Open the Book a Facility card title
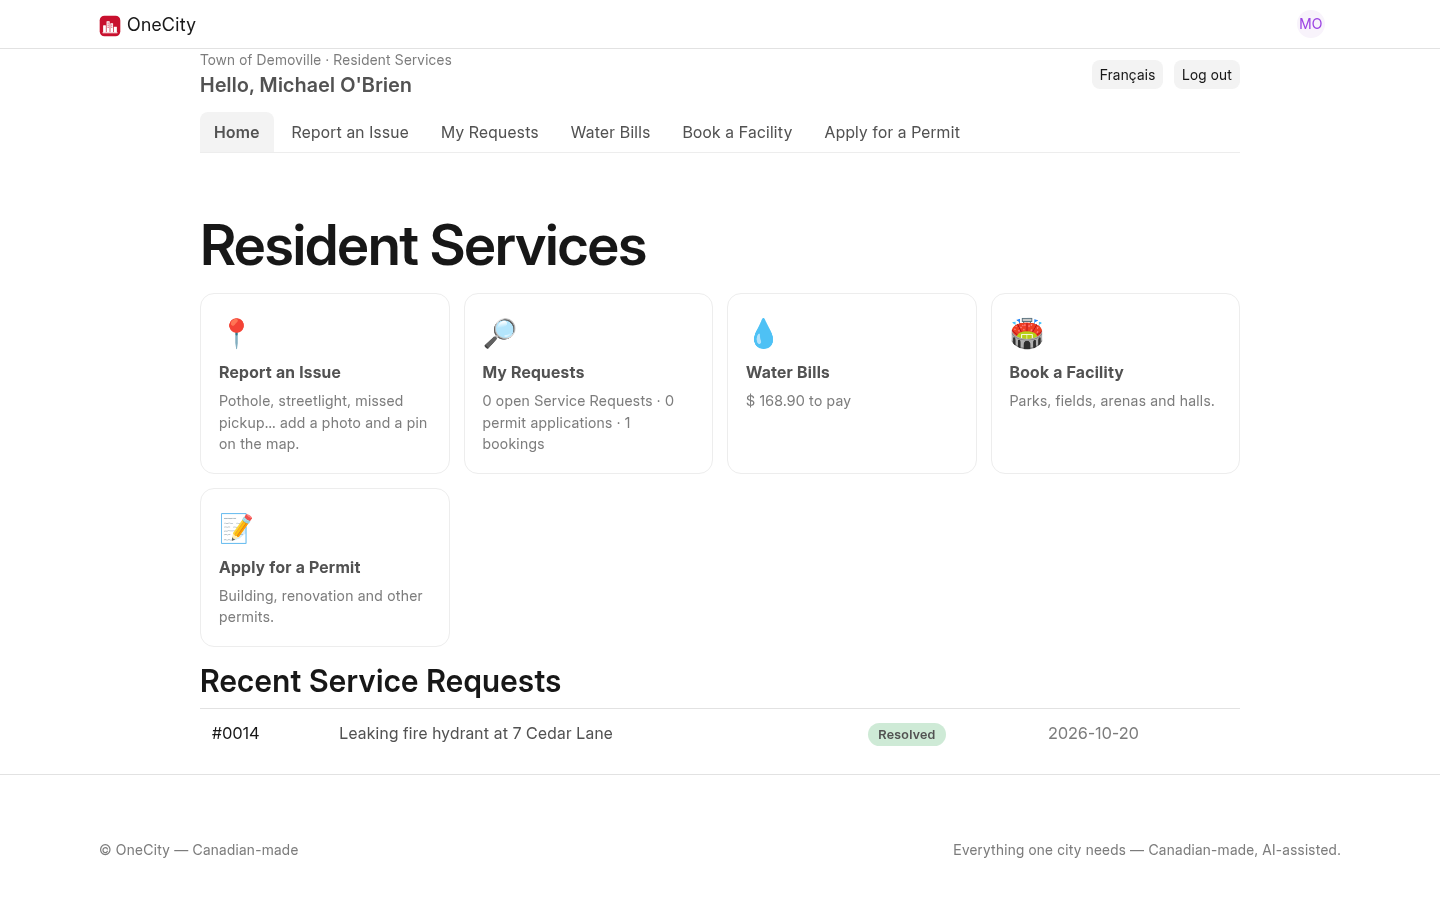The height and width of the screenshot is (900, 1440). click(1066, 372)
